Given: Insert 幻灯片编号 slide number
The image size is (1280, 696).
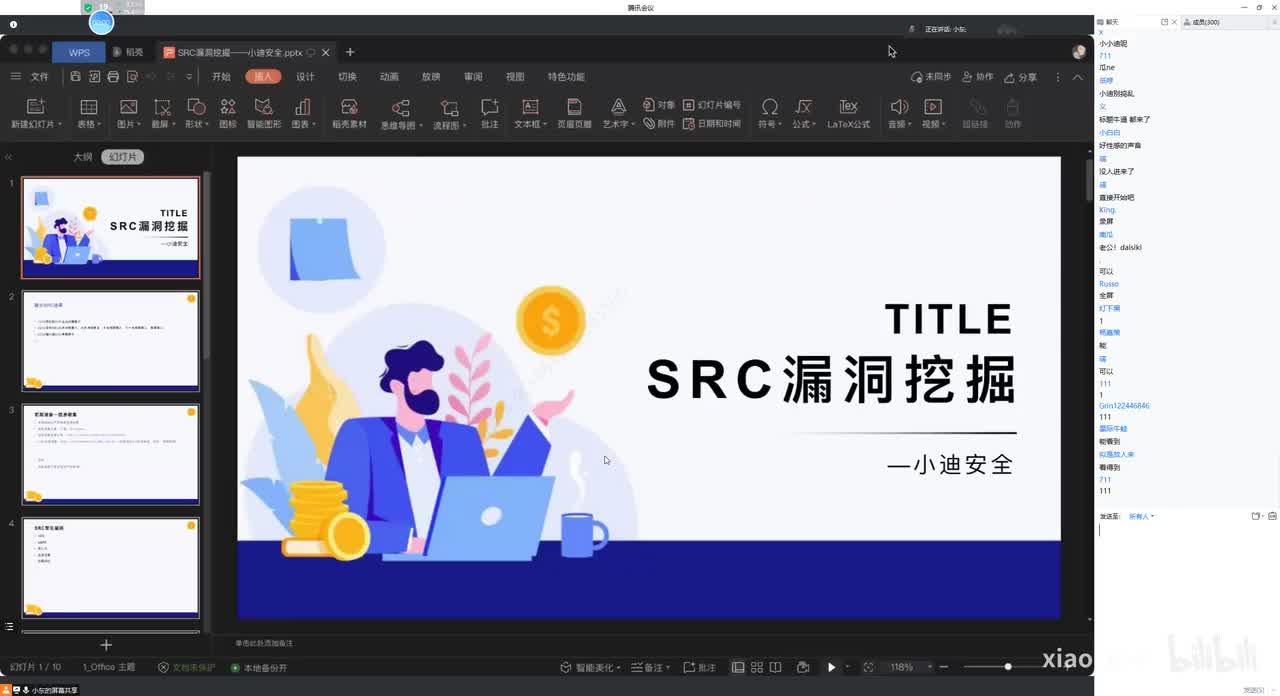Looking at the screenshot, I should [712, 105].
